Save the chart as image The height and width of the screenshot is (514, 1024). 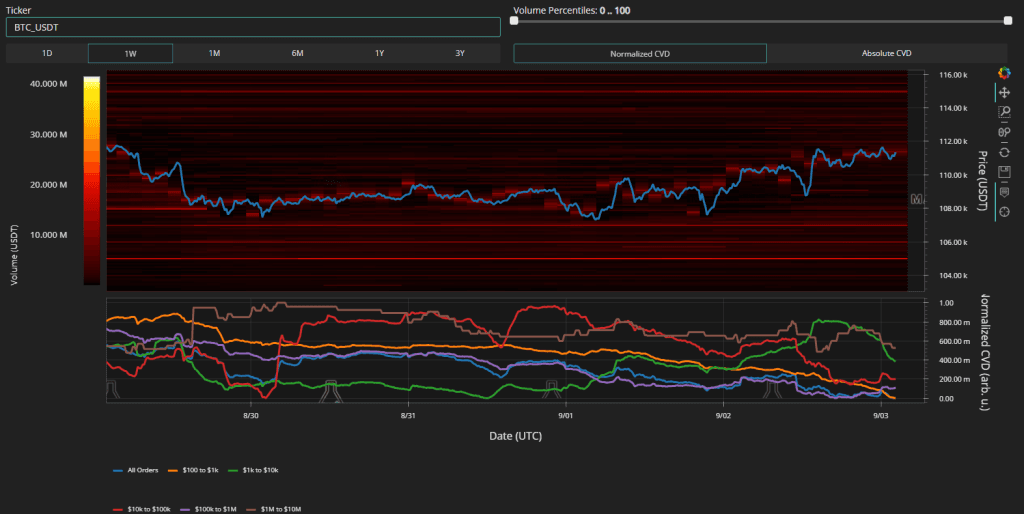click(x=1003, y=171)
